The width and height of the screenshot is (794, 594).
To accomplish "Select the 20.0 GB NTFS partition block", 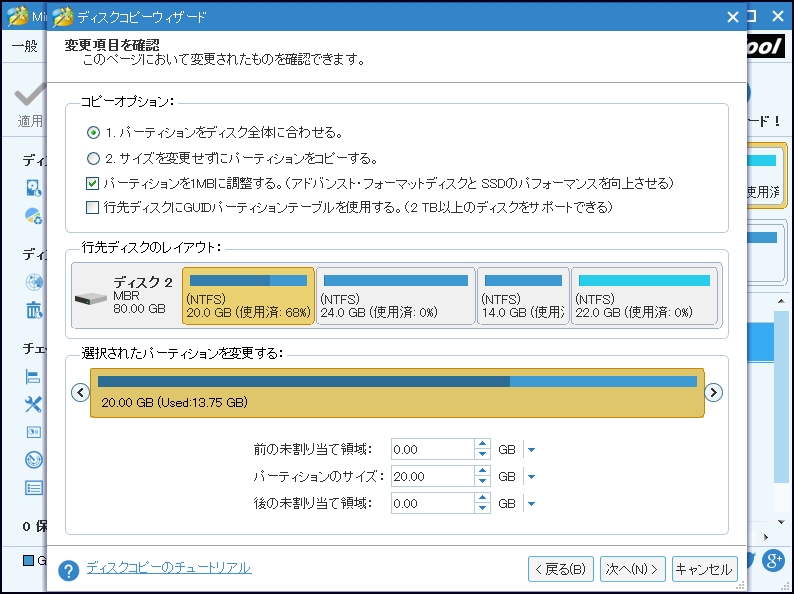I will tap(248, 296).
